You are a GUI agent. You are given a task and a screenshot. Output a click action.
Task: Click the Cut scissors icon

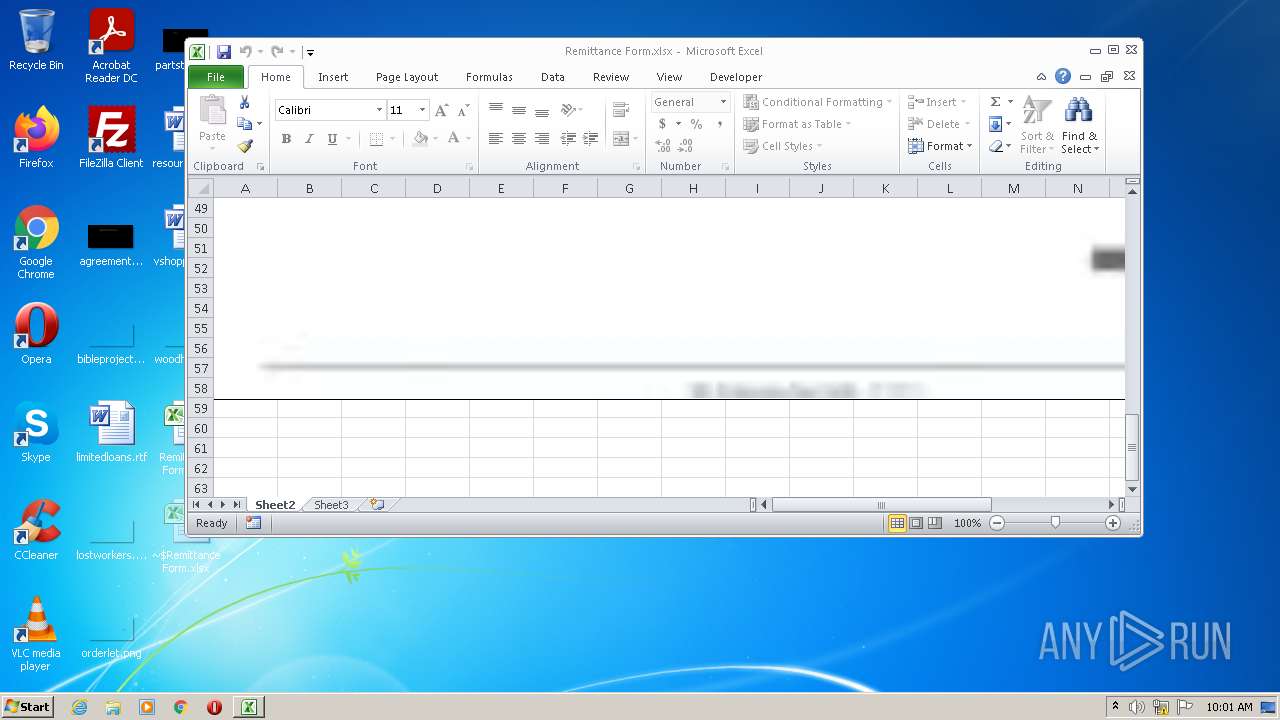click(245, 103)
